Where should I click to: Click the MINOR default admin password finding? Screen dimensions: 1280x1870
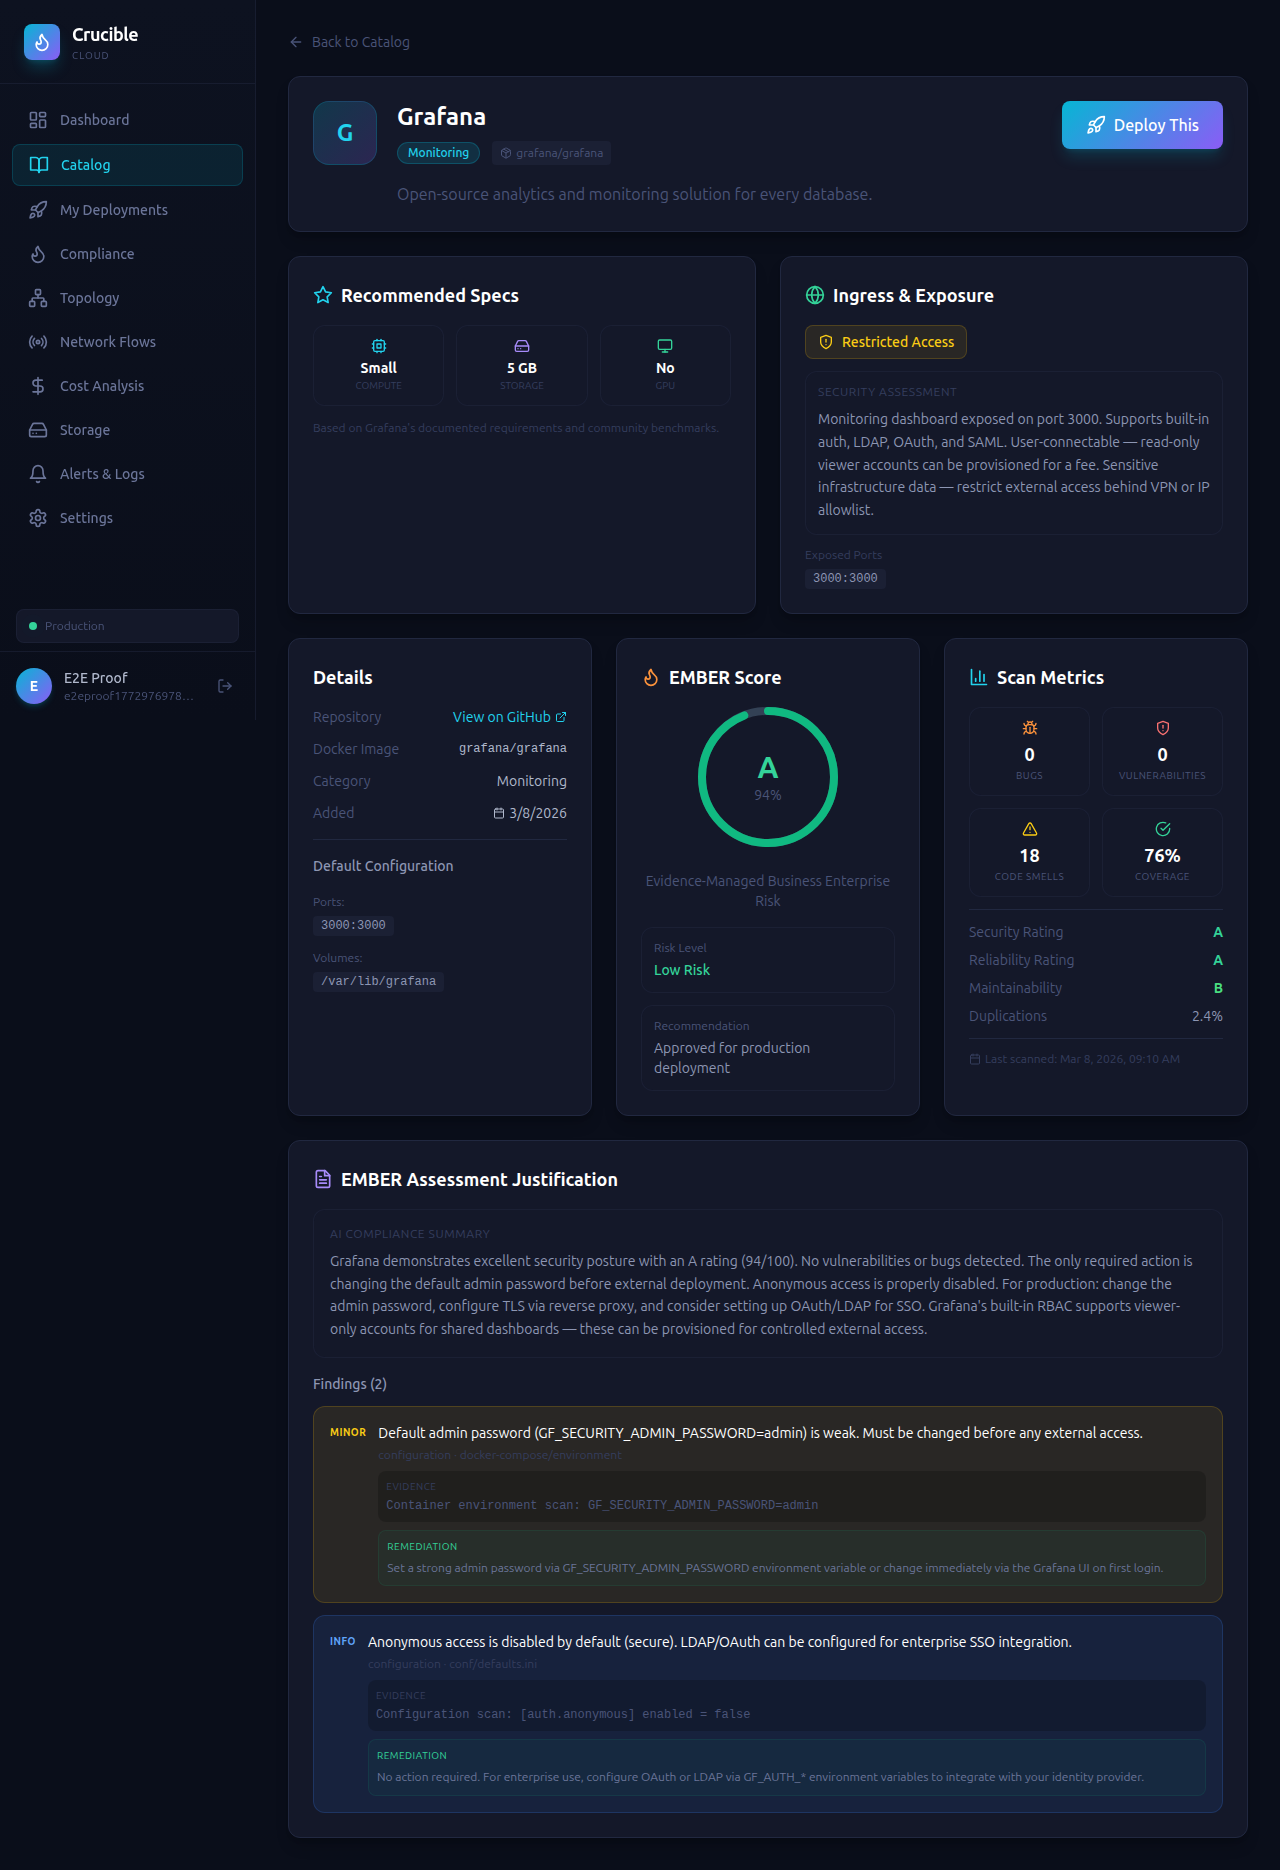click(x=768, y=1504)
